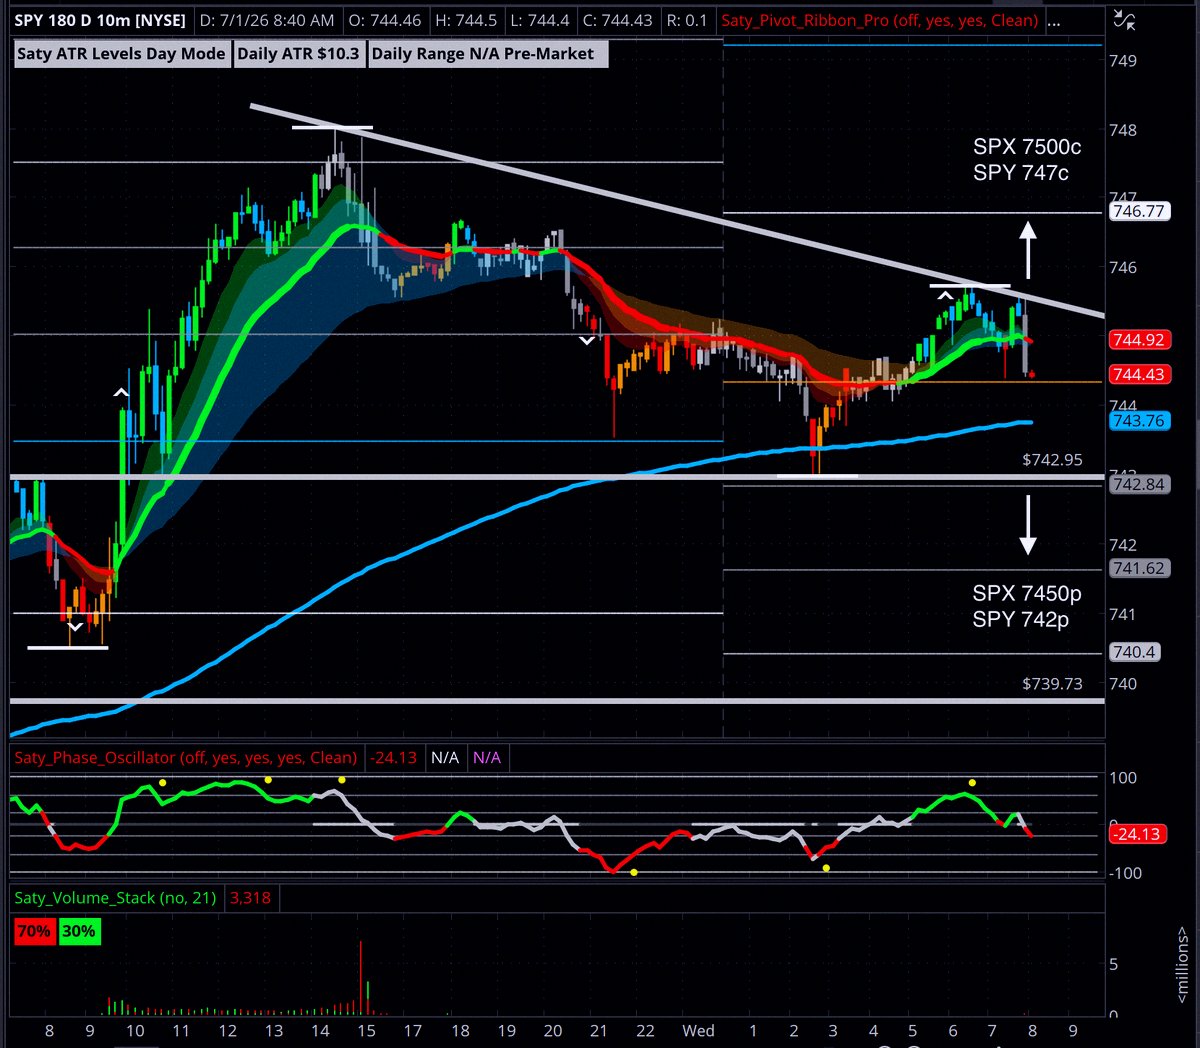Click the 21 hour mark on time axis

[598, 1031]
